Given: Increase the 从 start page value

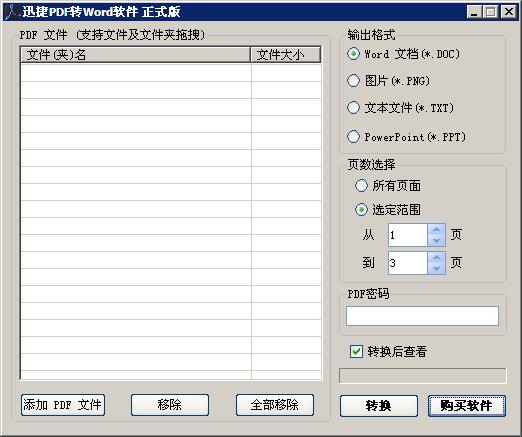Looking at the screenshot, I should pos(436,229).
